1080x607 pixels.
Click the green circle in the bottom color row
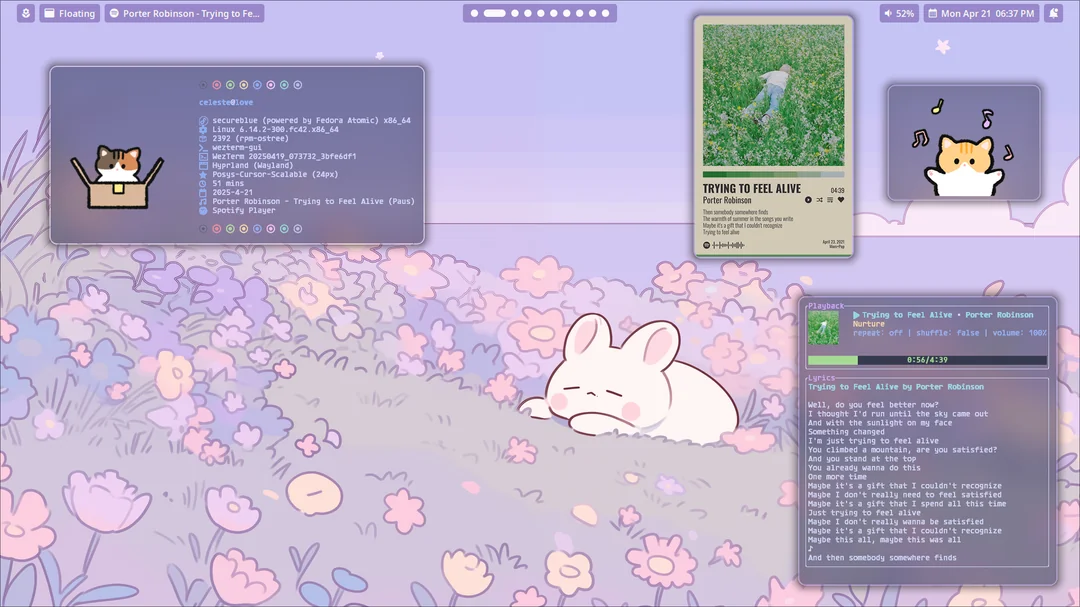click(230, 229)
